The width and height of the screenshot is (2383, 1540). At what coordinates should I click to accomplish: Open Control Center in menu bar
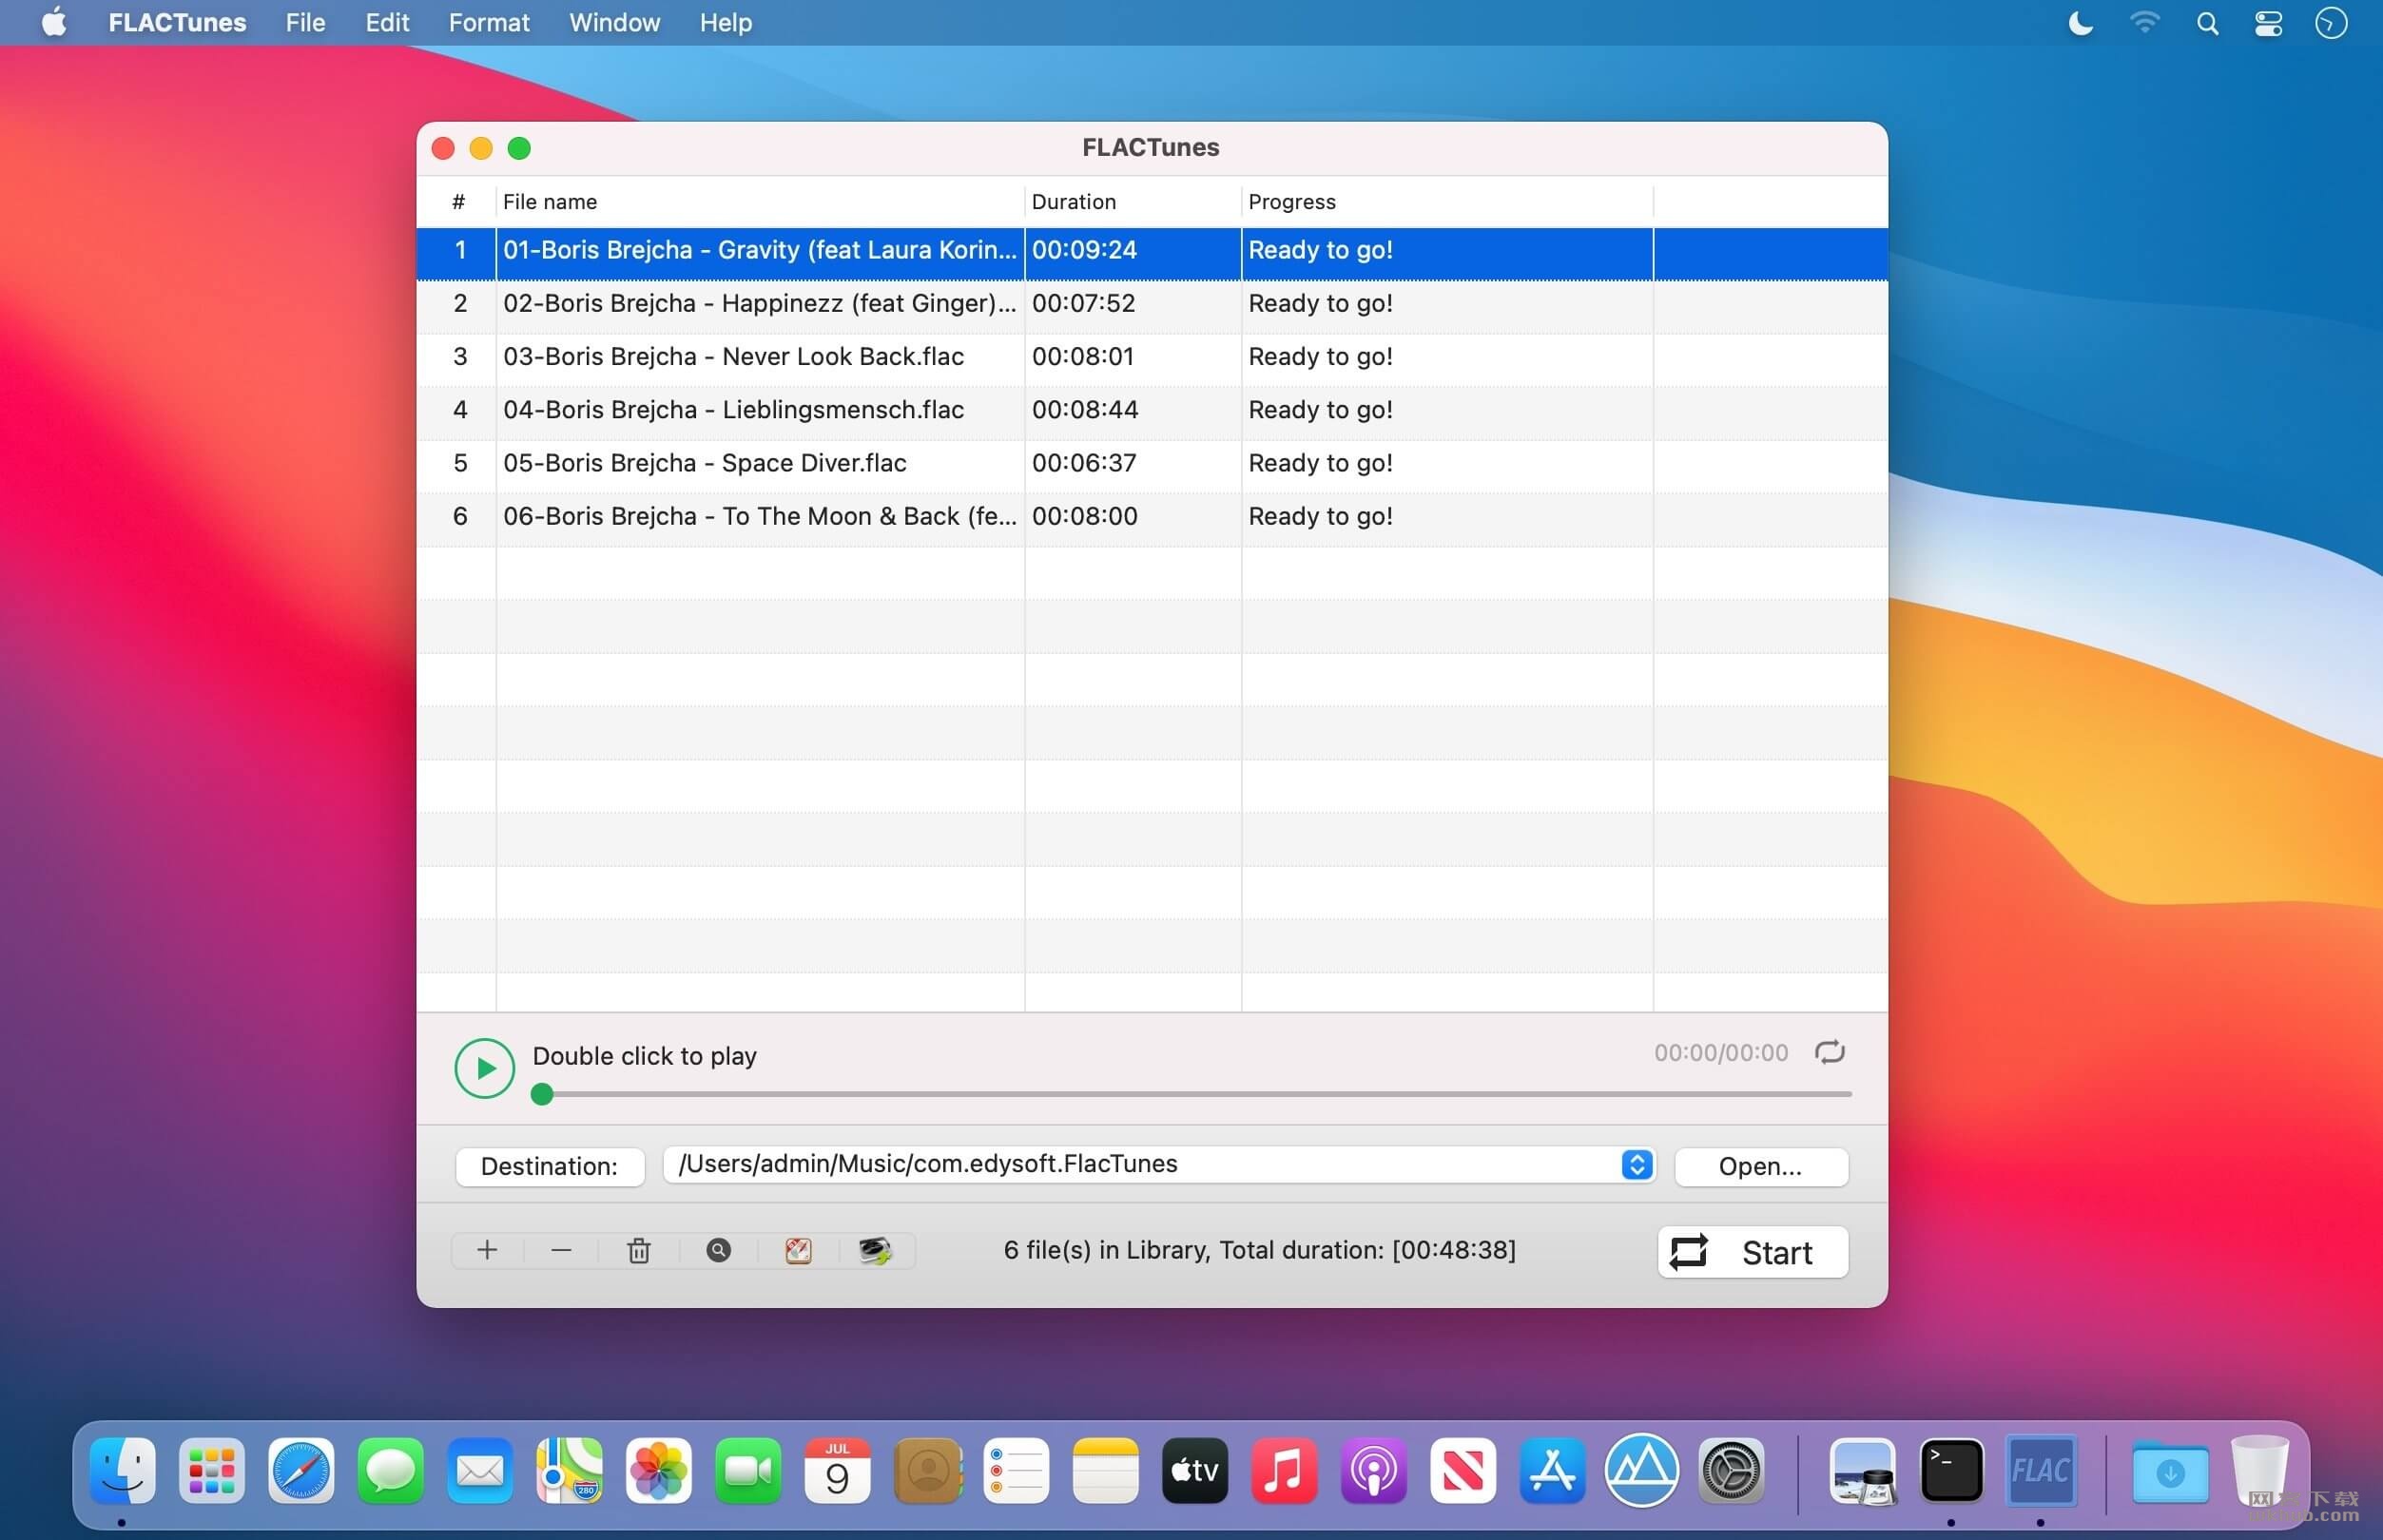[2268, 23]
